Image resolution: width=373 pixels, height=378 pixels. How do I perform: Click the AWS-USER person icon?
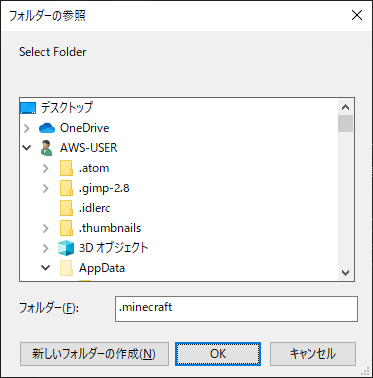click(47, 148)
